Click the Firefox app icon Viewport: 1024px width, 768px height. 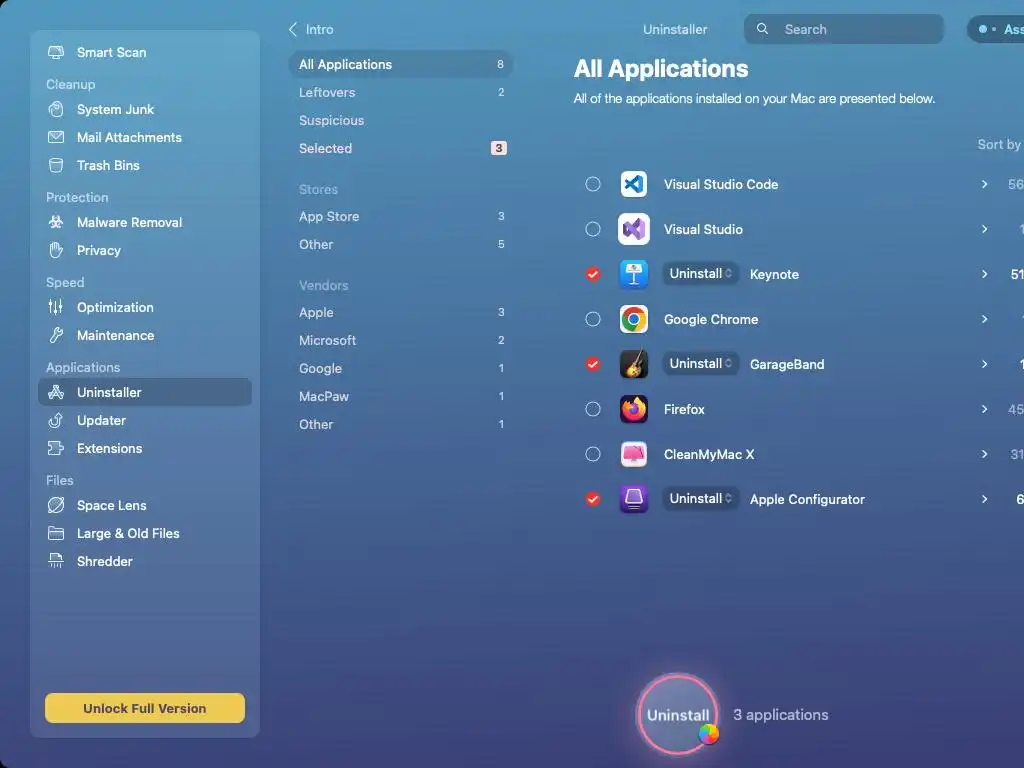click(633, 409)
